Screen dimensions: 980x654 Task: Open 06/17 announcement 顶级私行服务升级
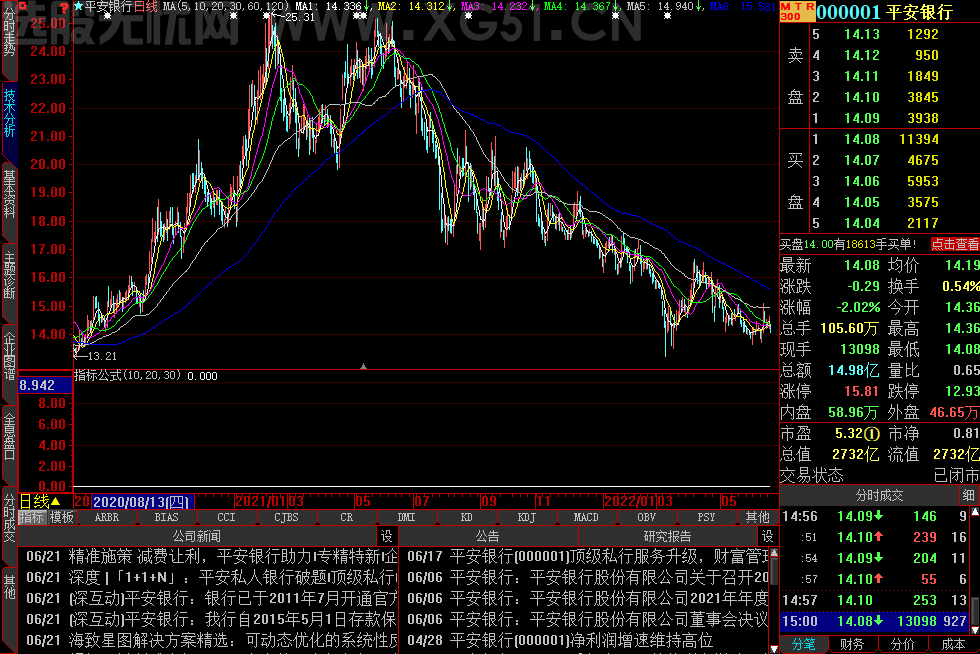point(588,556)
